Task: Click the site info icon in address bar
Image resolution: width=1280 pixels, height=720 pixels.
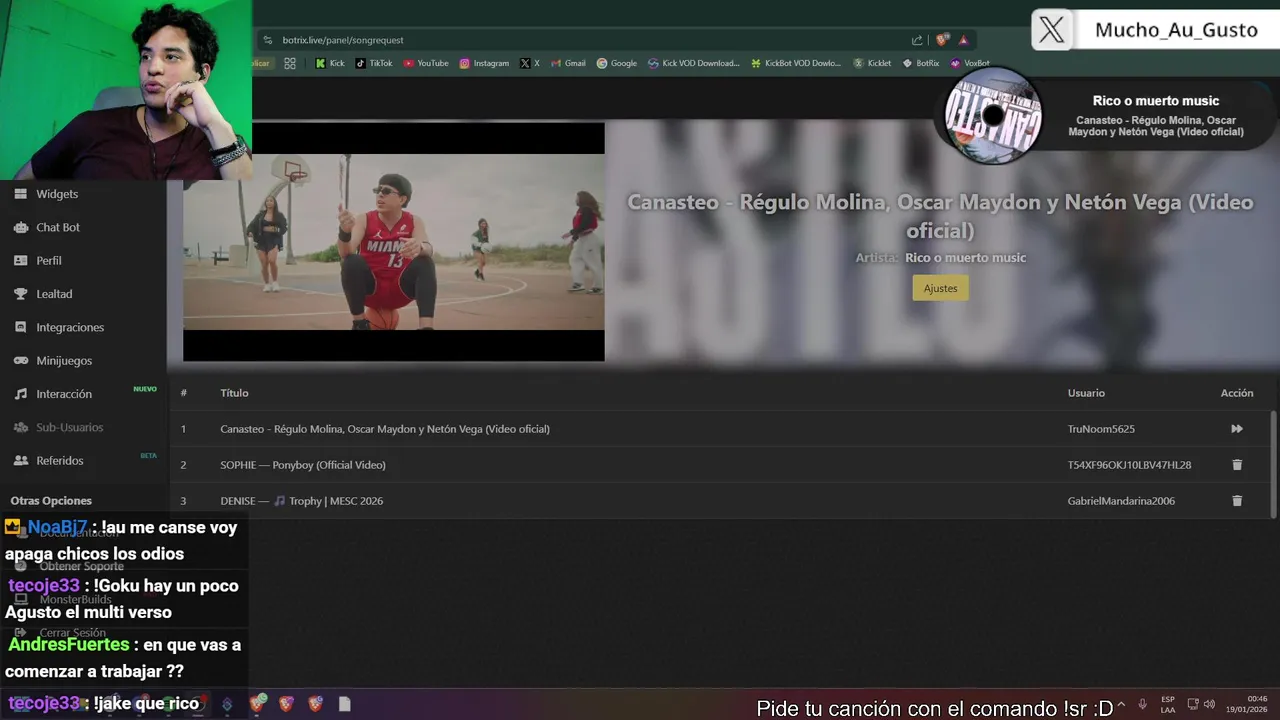Action: tap(267, 40)
